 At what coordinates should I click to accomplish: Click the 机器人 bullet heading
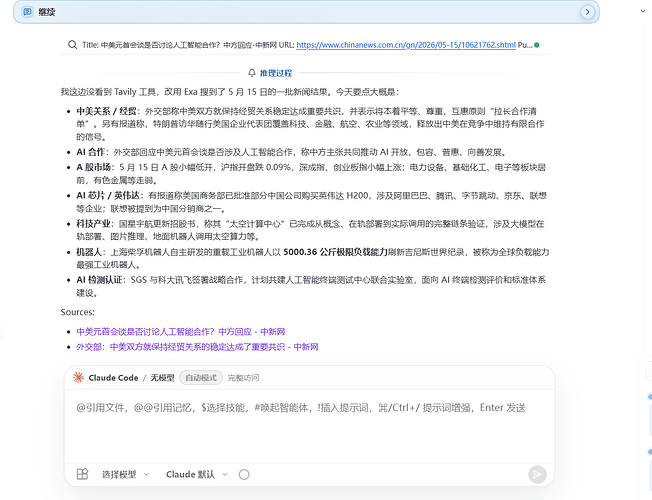(x=89, y=252)
